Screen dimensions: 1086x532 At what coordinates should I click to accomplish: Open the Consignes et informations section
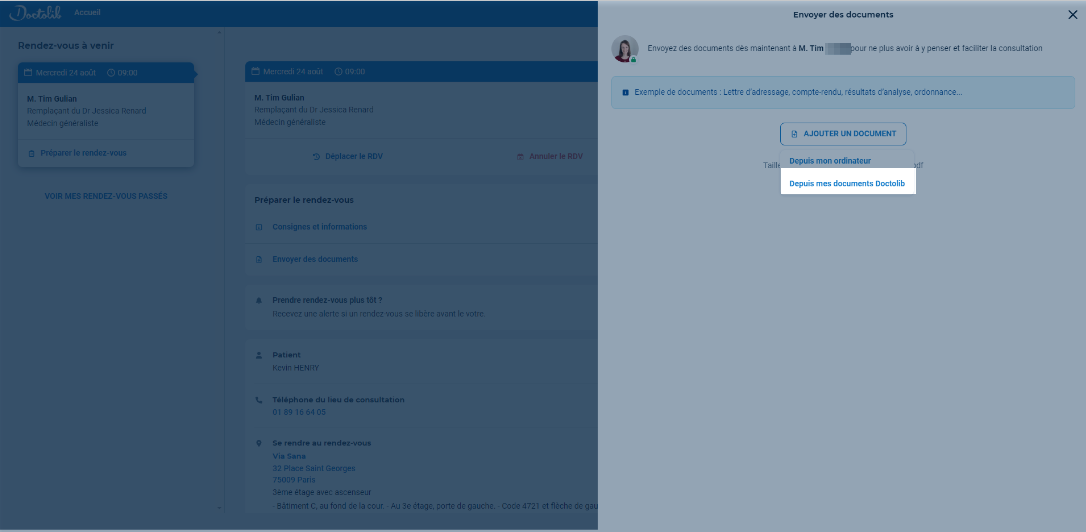[319, 227]
